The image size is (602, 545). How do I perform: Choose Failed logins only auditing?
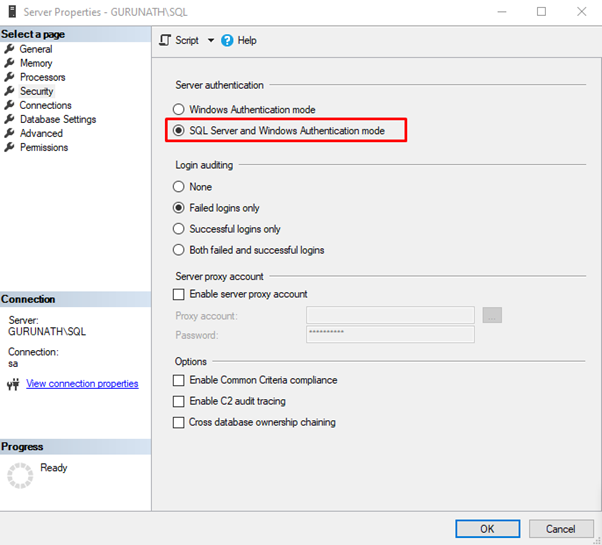[216, 208]
